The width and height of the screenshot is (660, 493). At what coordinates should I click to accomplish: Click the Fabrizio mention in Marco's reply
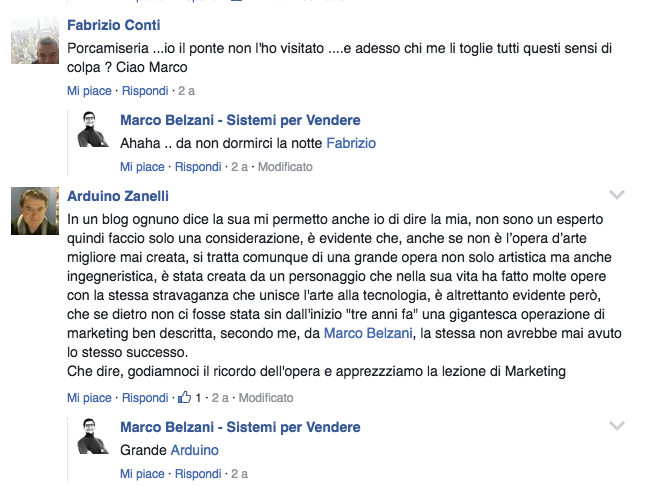(351, 143)
